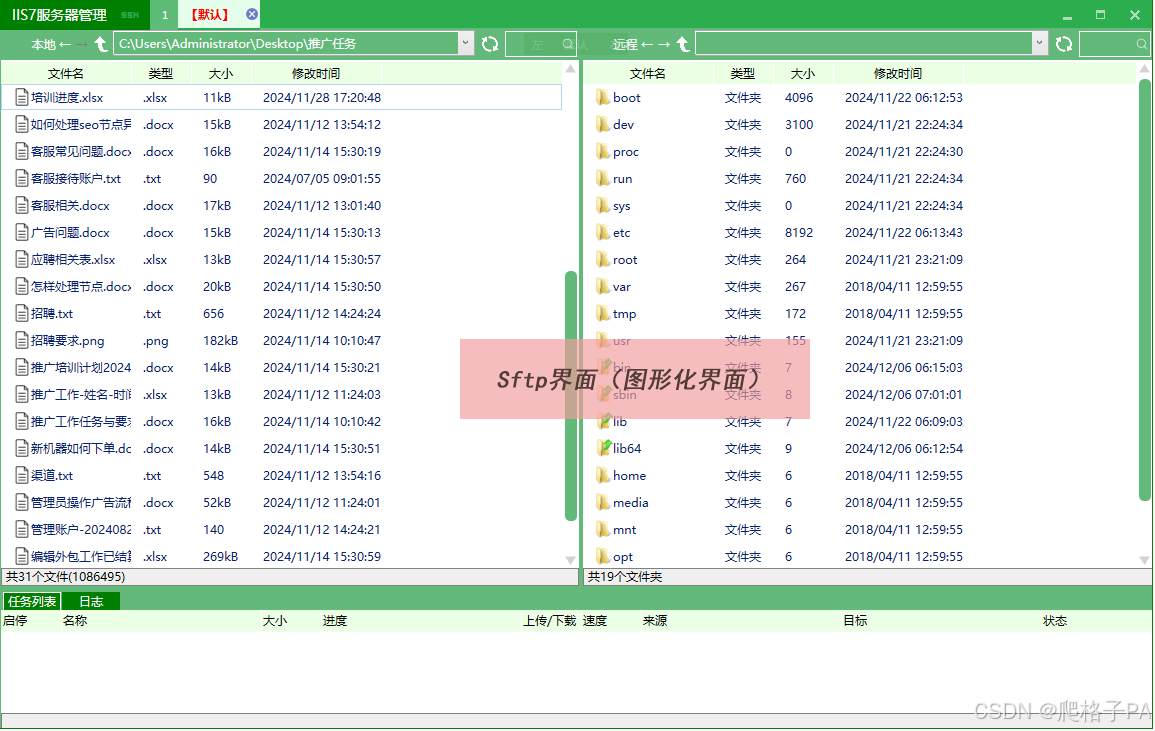
Task: Sort remote list by 修改时间 column
Action: pyautogui.click(x=898, y=73)
